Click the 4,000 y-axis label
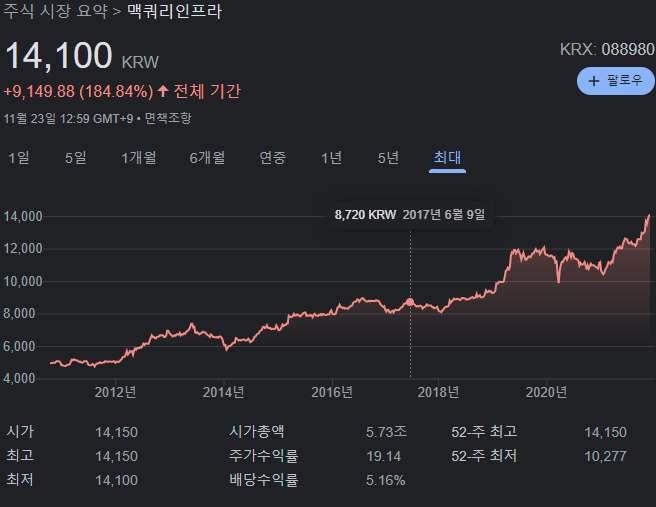The image size is (656, 507). coord(19,379)
